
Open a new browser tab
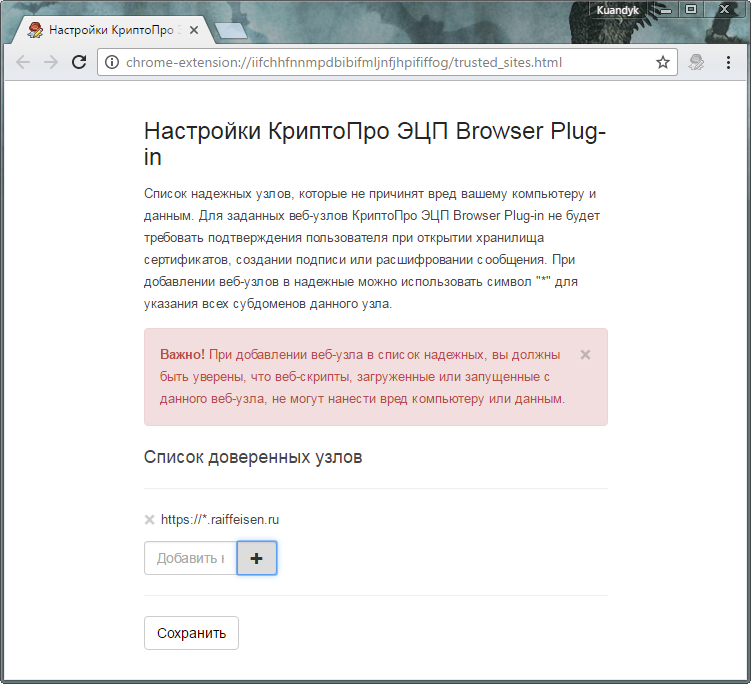click(x=231, y=31)
